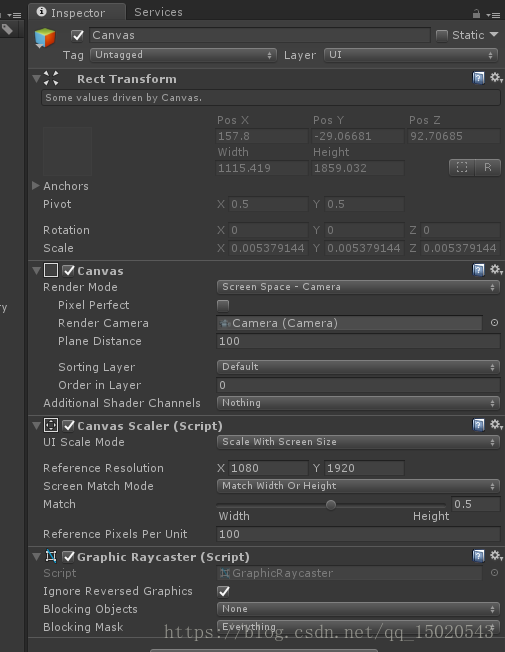The height and width of the screenshot is (652, 505).
Task: Click the tag icon in left panel
Action: click(x=7, y=29)
